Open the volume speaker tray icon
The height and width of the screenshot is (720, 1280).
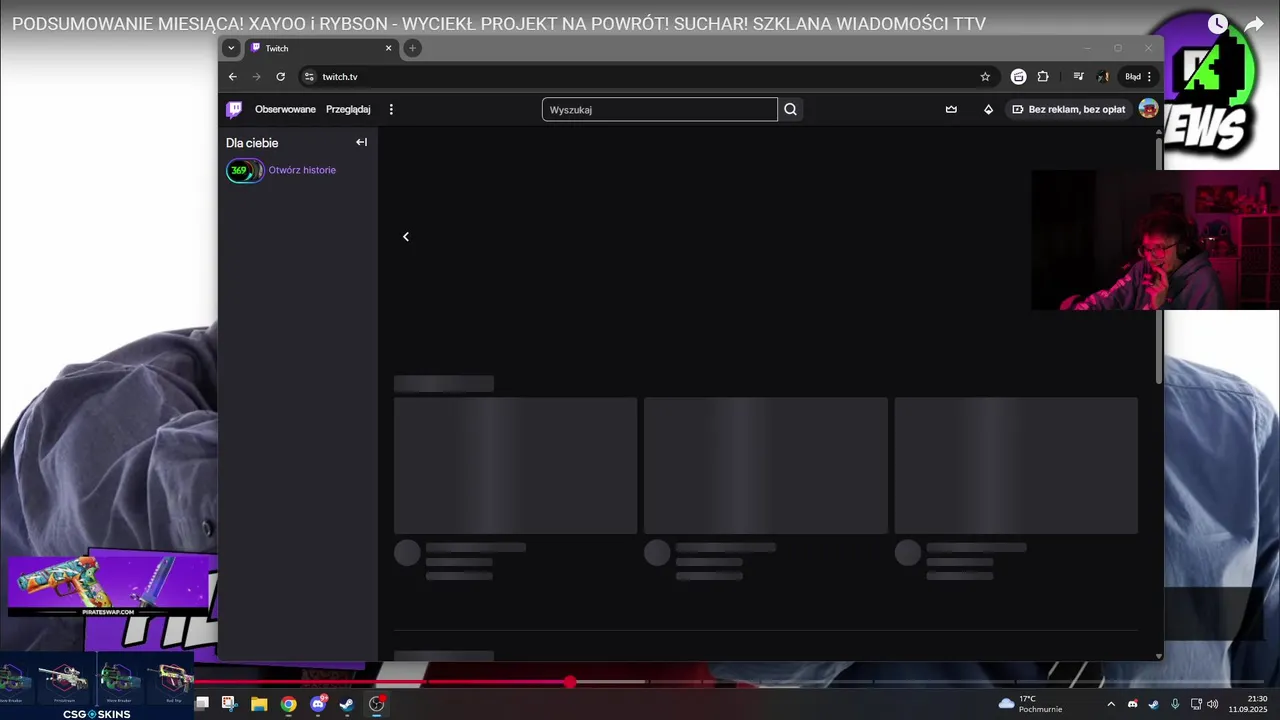pyautogui.click(x=1213, y=704)
